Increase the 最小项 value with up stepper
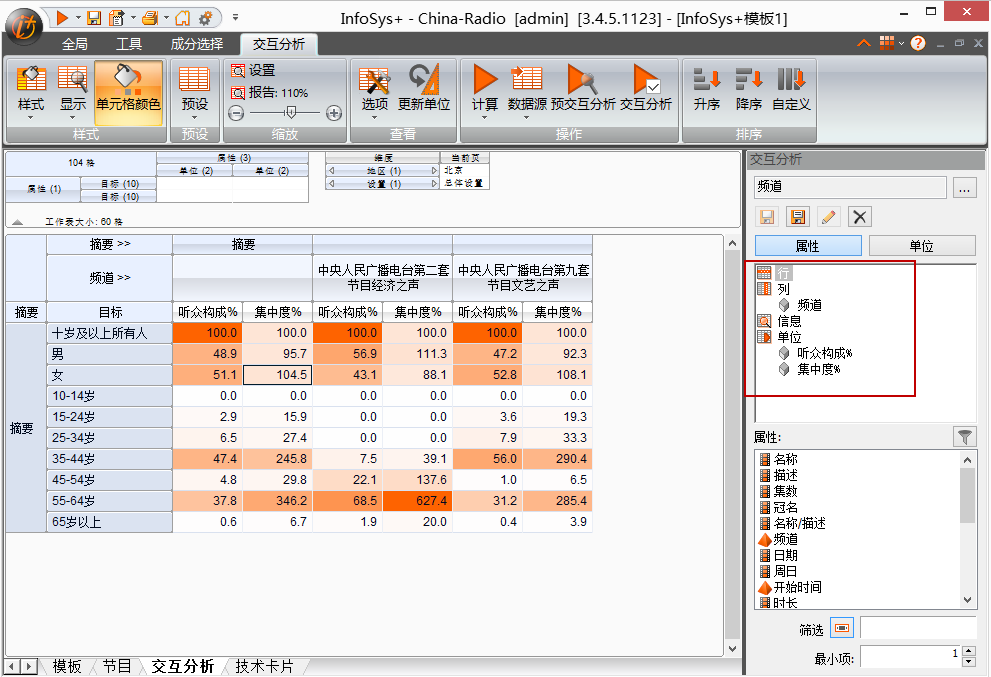991x677 pixels. click(x=969, y=652)
